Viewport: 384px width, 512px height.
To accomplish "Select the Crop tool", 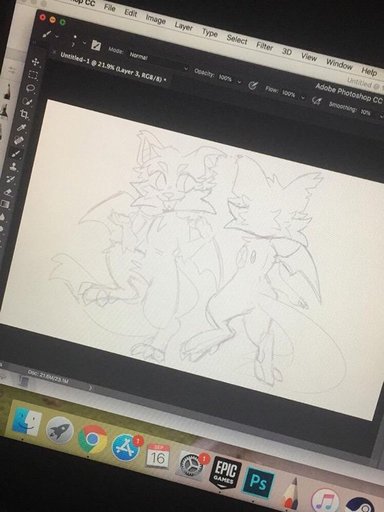I will click(x=24, y=114).
